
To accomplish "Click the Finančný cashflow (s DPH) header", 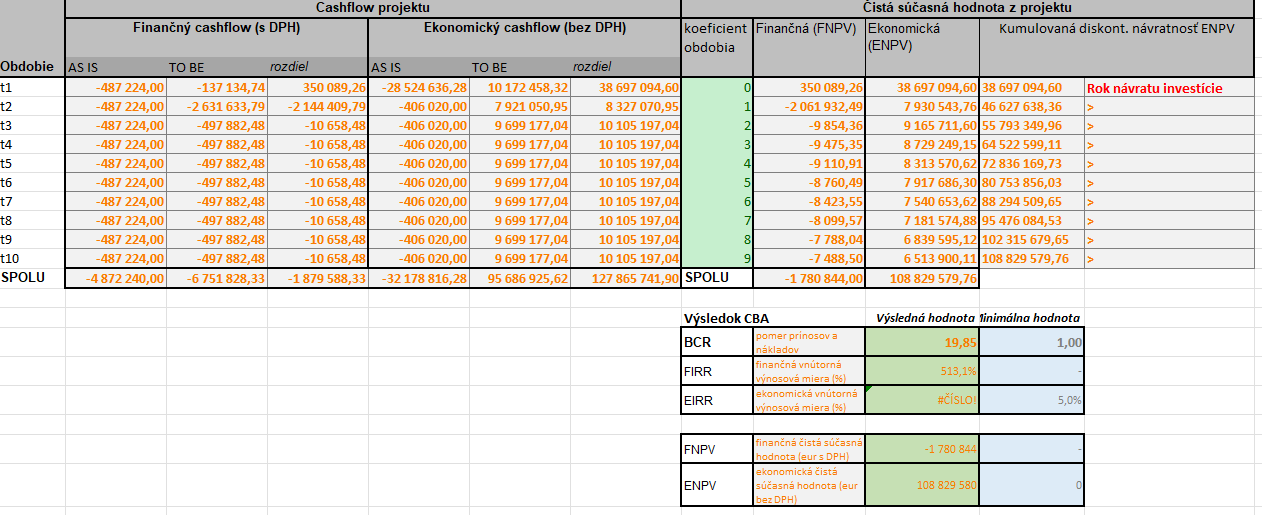I will (x=217, y=28).
